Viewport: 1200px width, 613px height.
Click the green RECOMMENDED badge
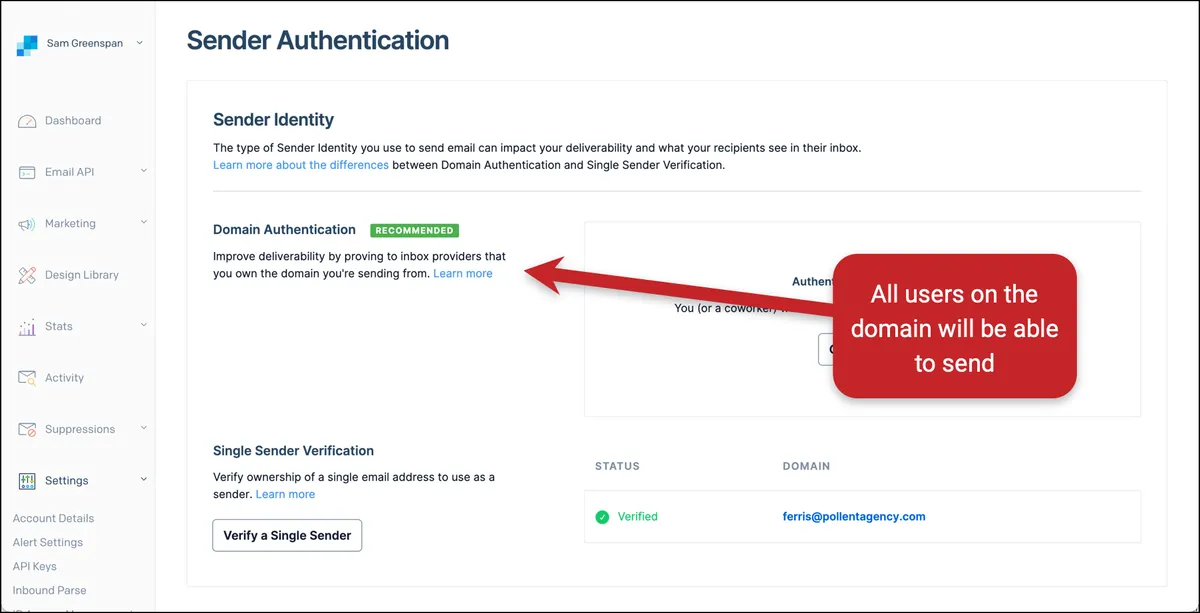[x=415, y=230]
